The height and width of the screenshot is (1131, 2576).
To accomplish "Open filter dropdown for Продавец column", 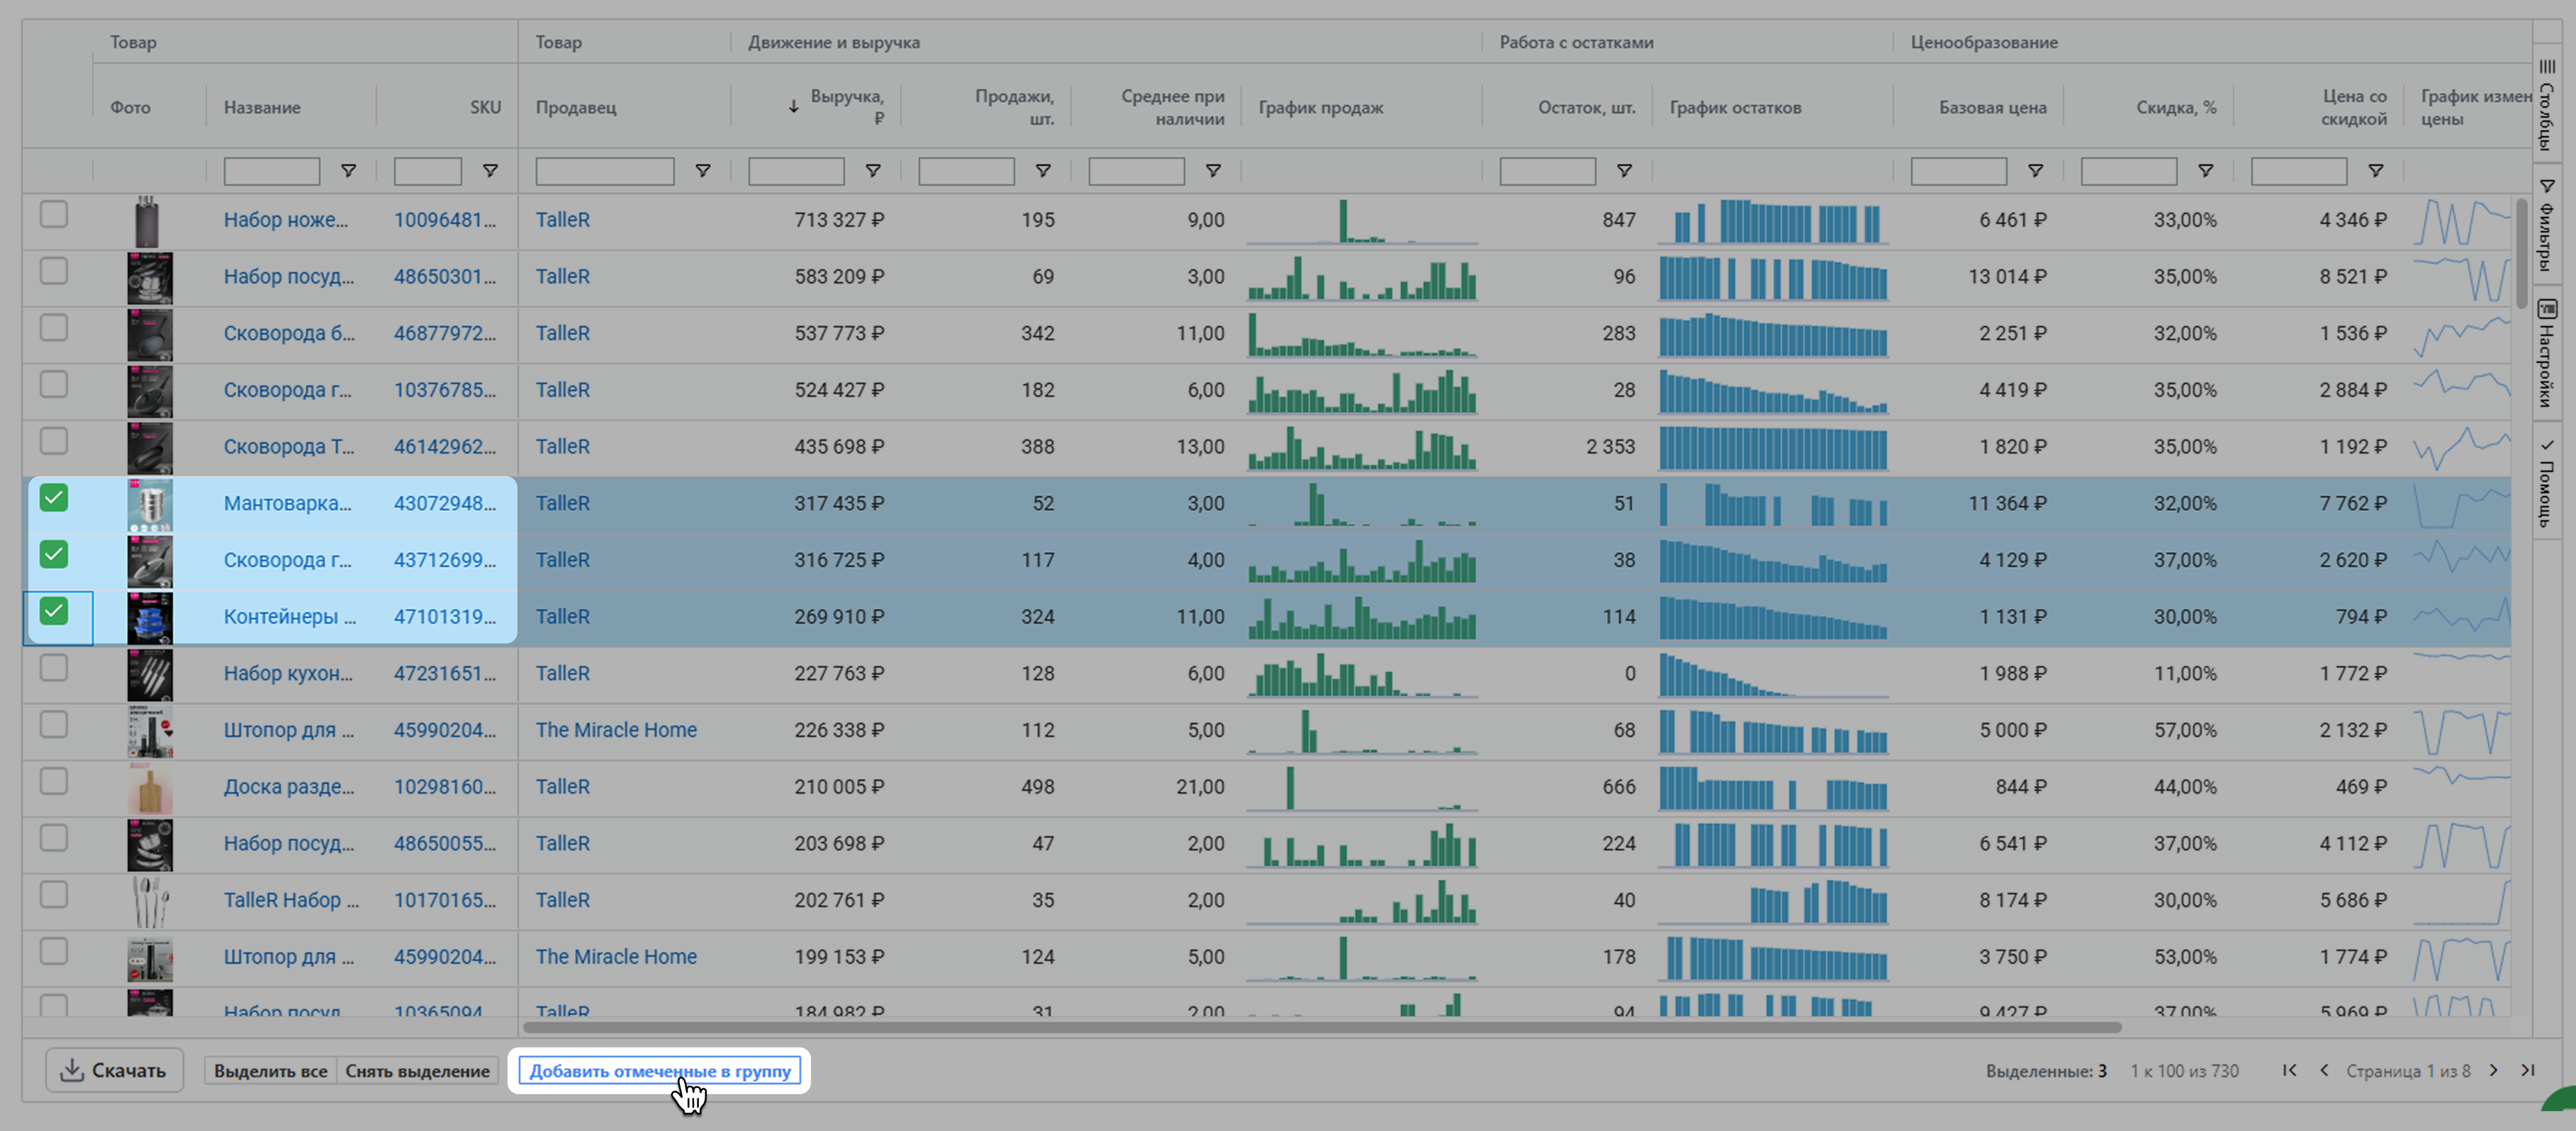I will 702,171.
